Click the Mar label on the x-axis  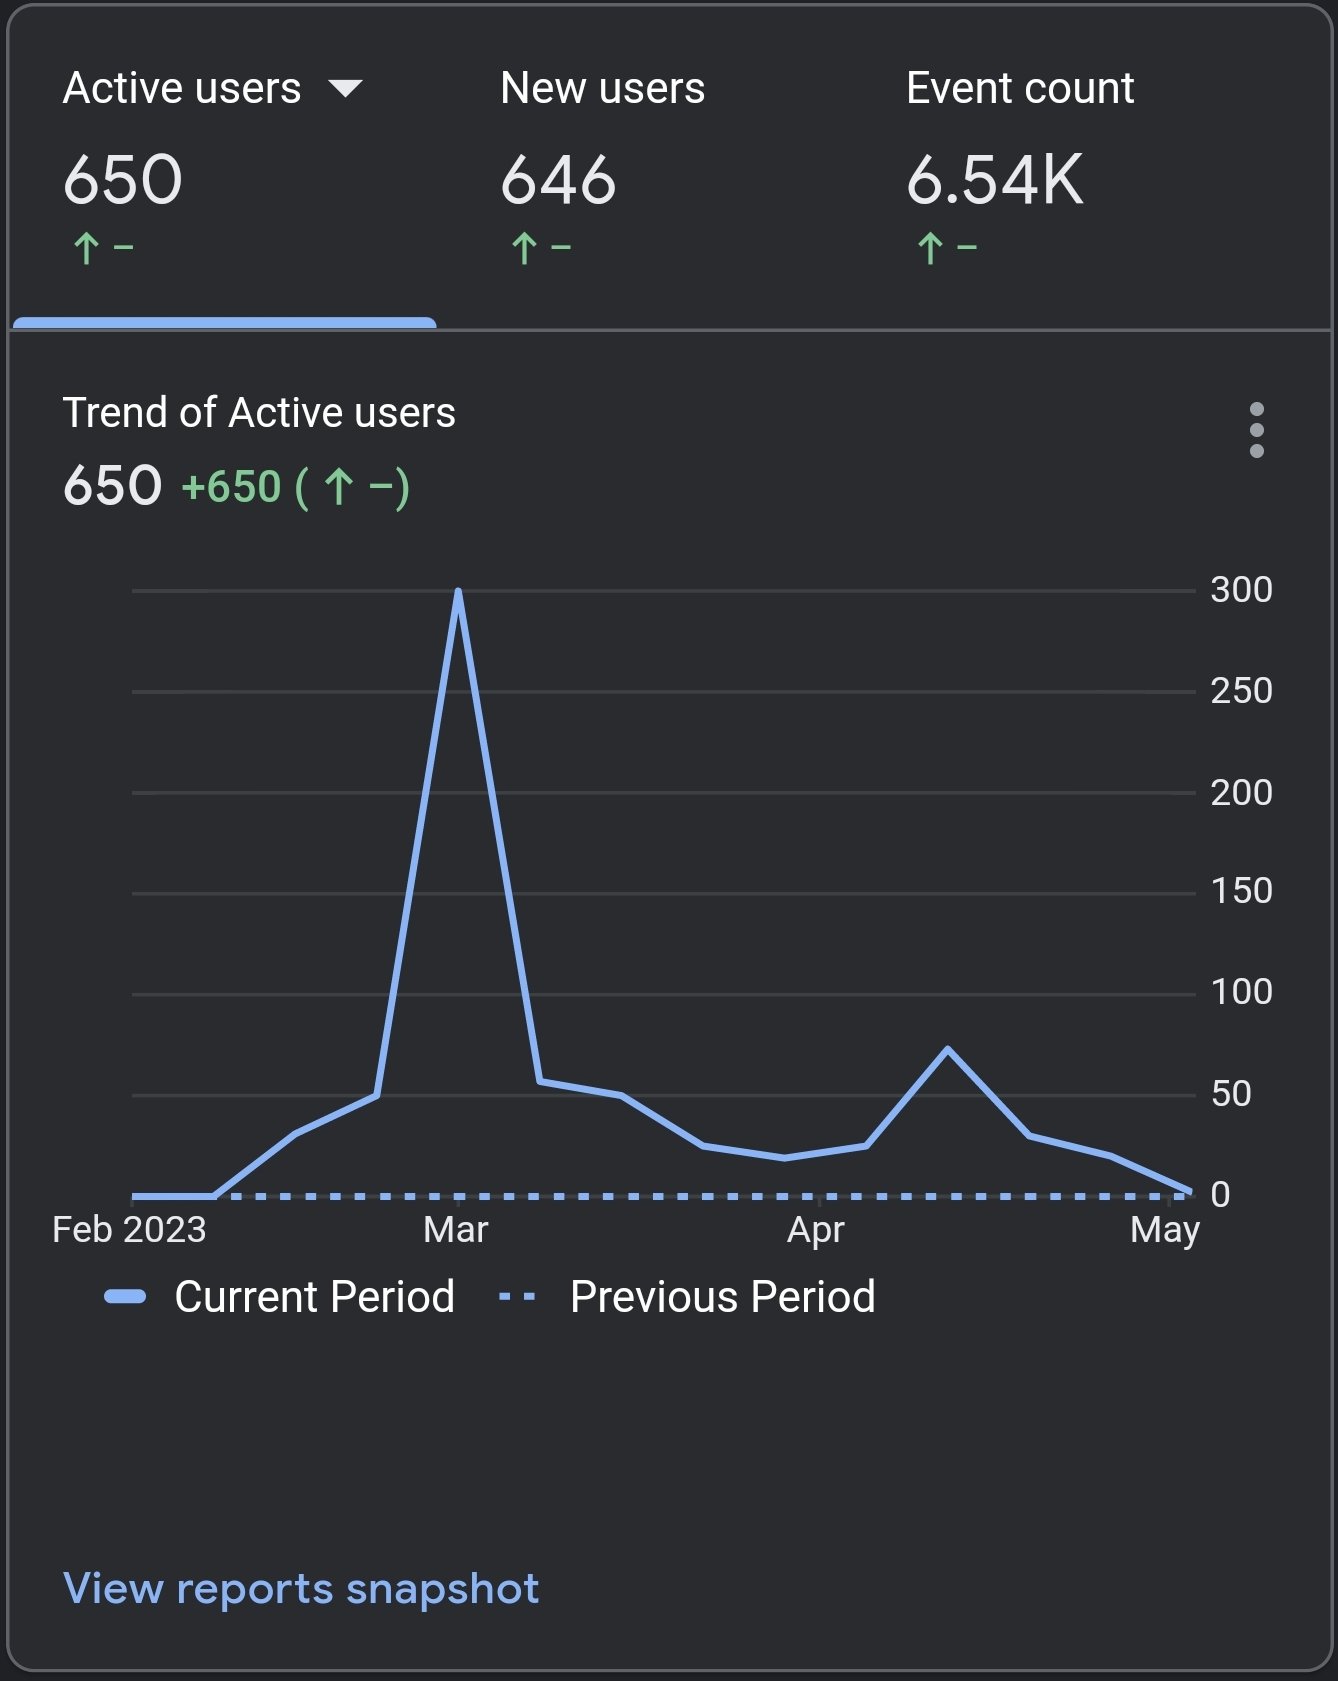coord(456,1229)
